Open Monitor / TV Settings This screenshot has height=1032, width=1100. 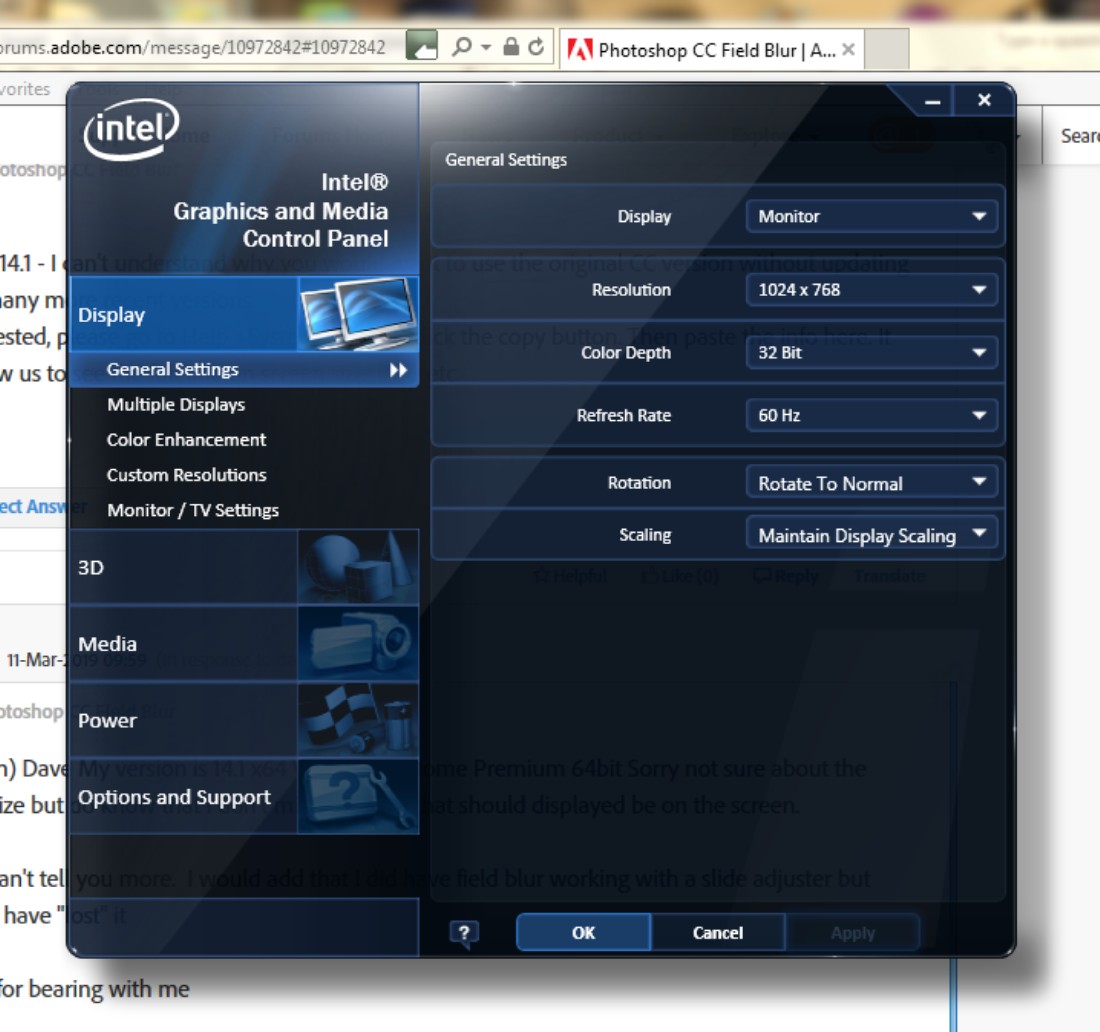[193, 510]
